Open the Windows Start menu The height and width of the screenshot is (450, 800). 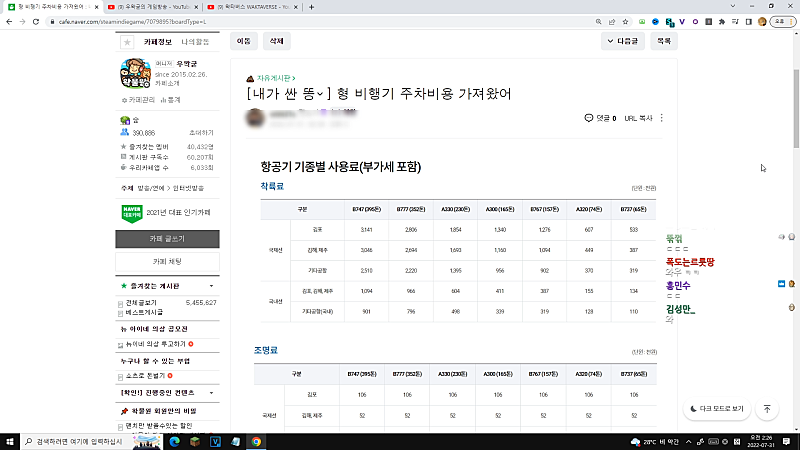click(9, 441)
